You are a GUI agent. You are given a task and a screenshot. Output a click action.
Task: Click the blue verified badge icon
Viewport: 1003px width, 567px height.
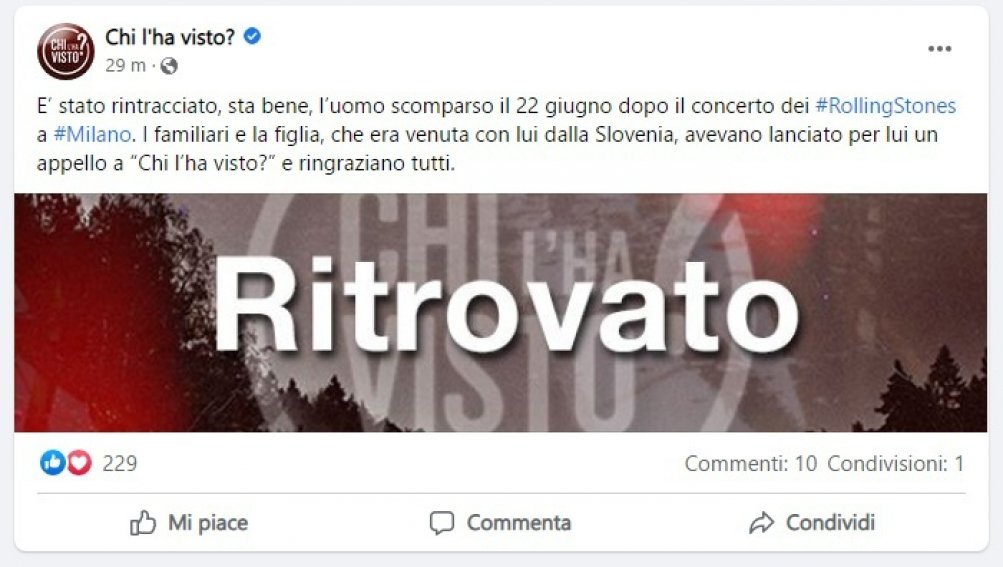(x=252, y=36)
